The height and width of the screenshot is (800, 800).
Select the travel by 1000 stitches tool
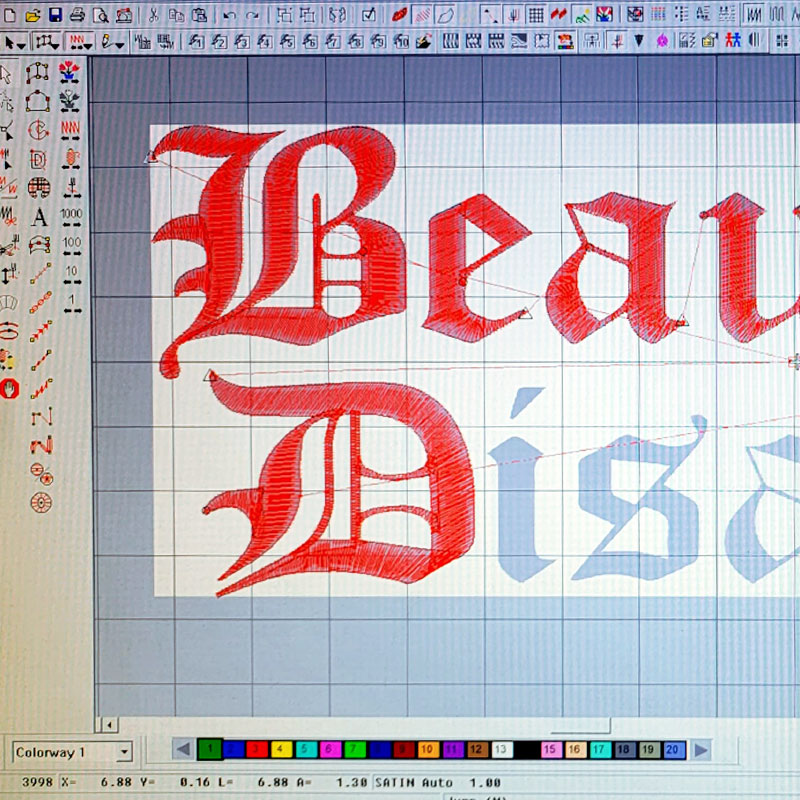pyautogui.click(x=71, y=216)
